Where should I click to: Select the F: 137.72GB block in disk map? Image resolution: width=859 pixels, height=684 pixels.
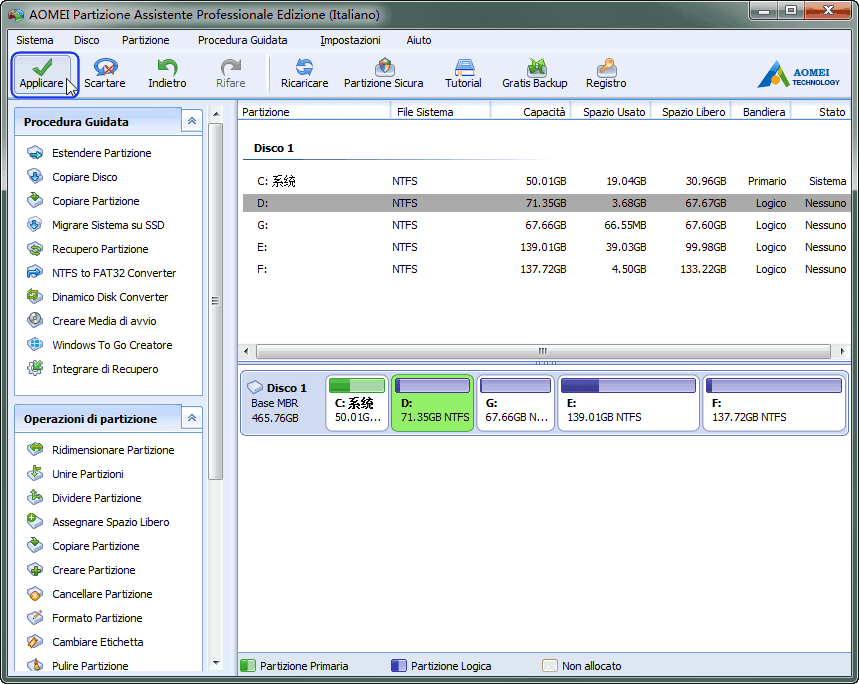tap(774, 403)
